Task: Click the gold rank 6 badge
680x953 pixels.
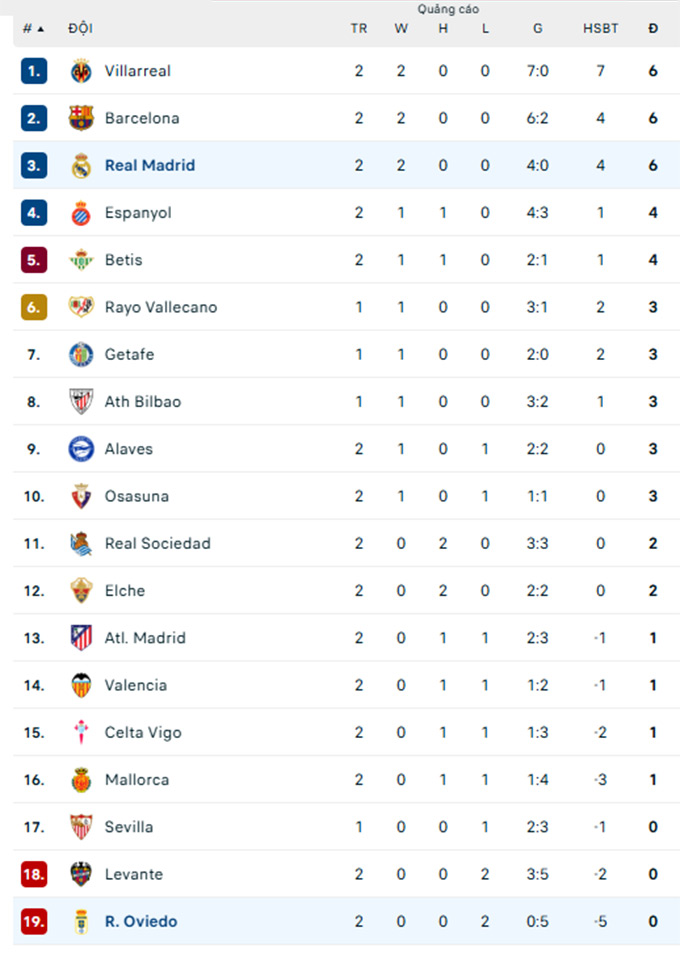Action: tap(34, 307)
